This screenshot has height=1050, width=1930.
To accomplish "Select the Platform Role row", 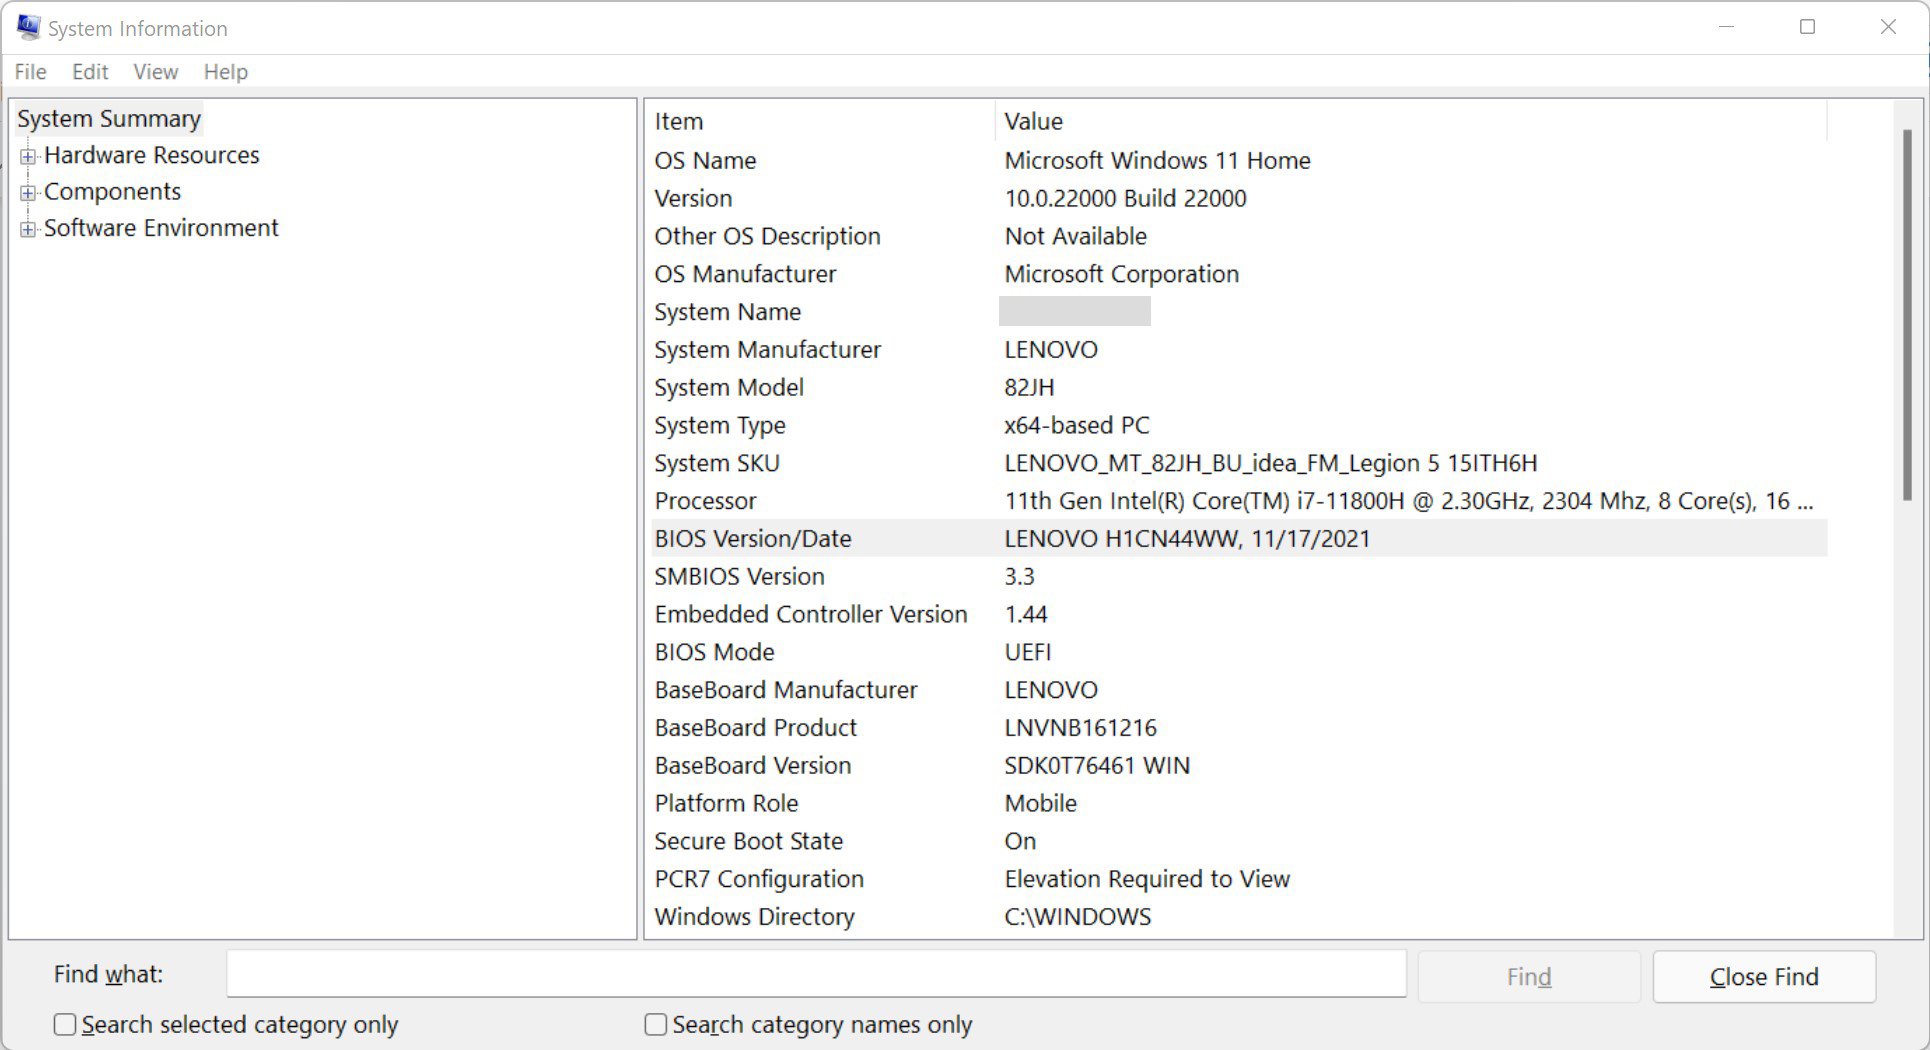I will pos(1239,803).
